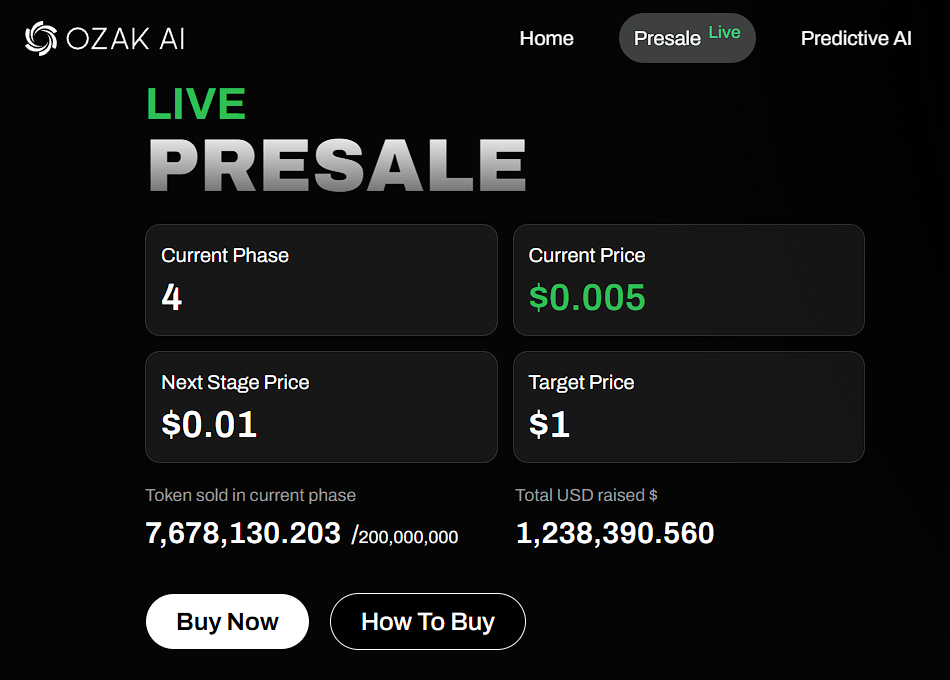
Task: Click the green $0.005 price value
Action: [x=587, y=298]
